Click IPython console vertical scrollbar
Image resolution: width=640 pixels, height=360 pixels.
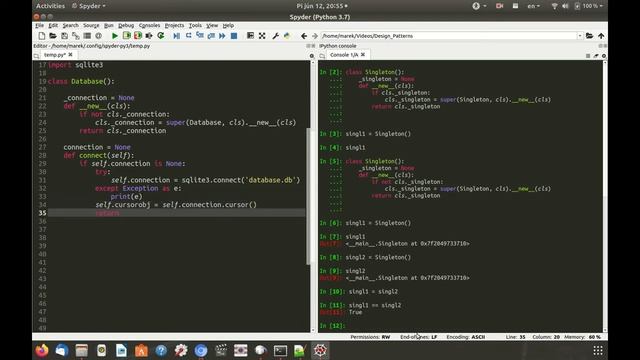(x=604, y=196)
